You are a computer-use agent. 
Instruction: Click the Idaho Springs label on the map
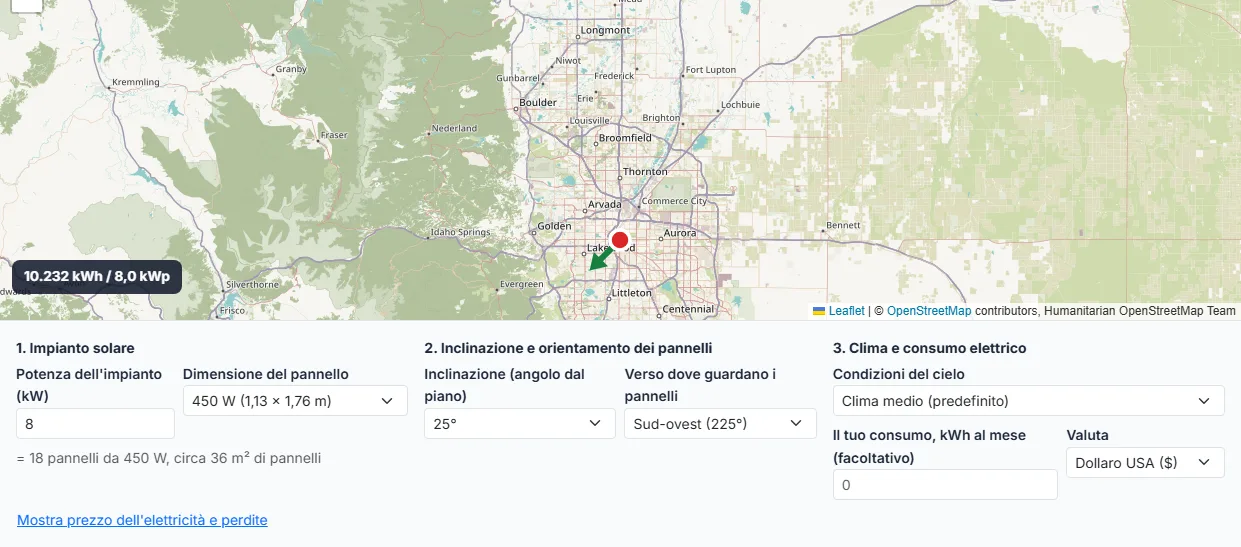coord(460,232)
